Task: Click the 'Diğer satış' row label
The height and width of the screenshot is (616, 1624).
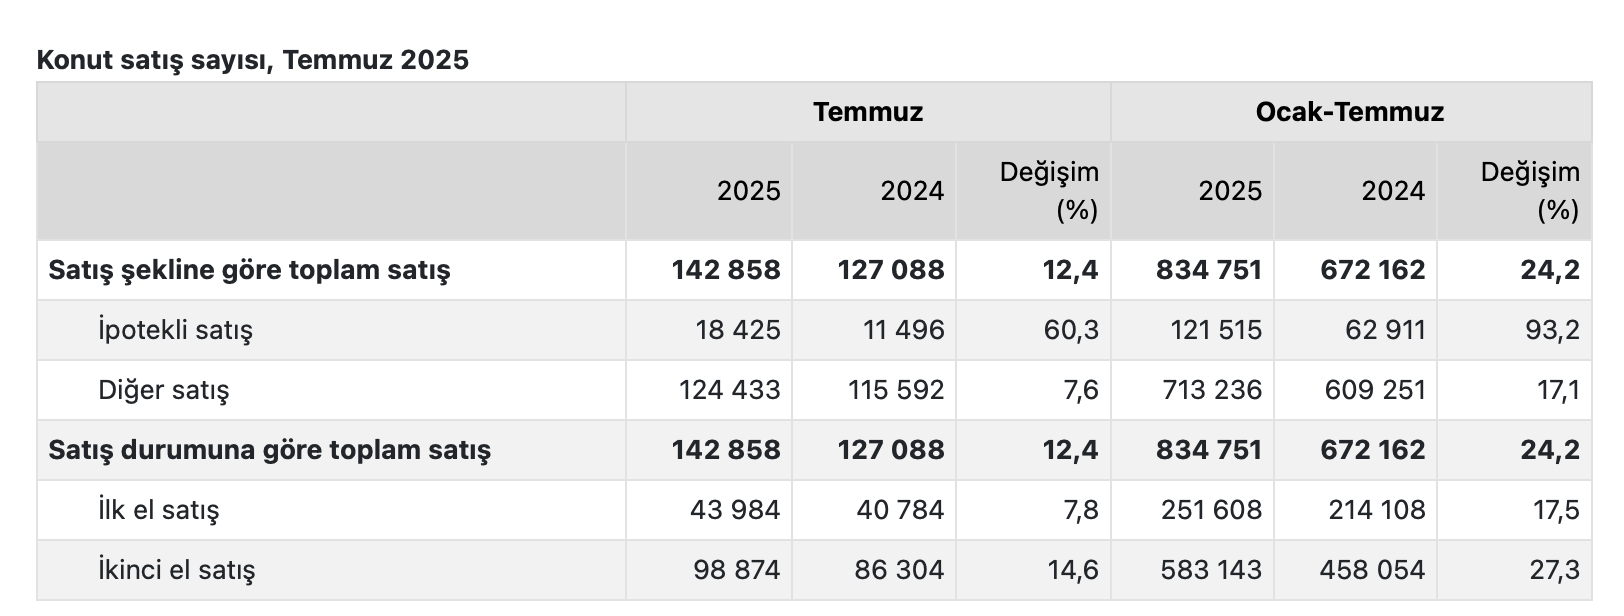Action: (x=163, y=390)
